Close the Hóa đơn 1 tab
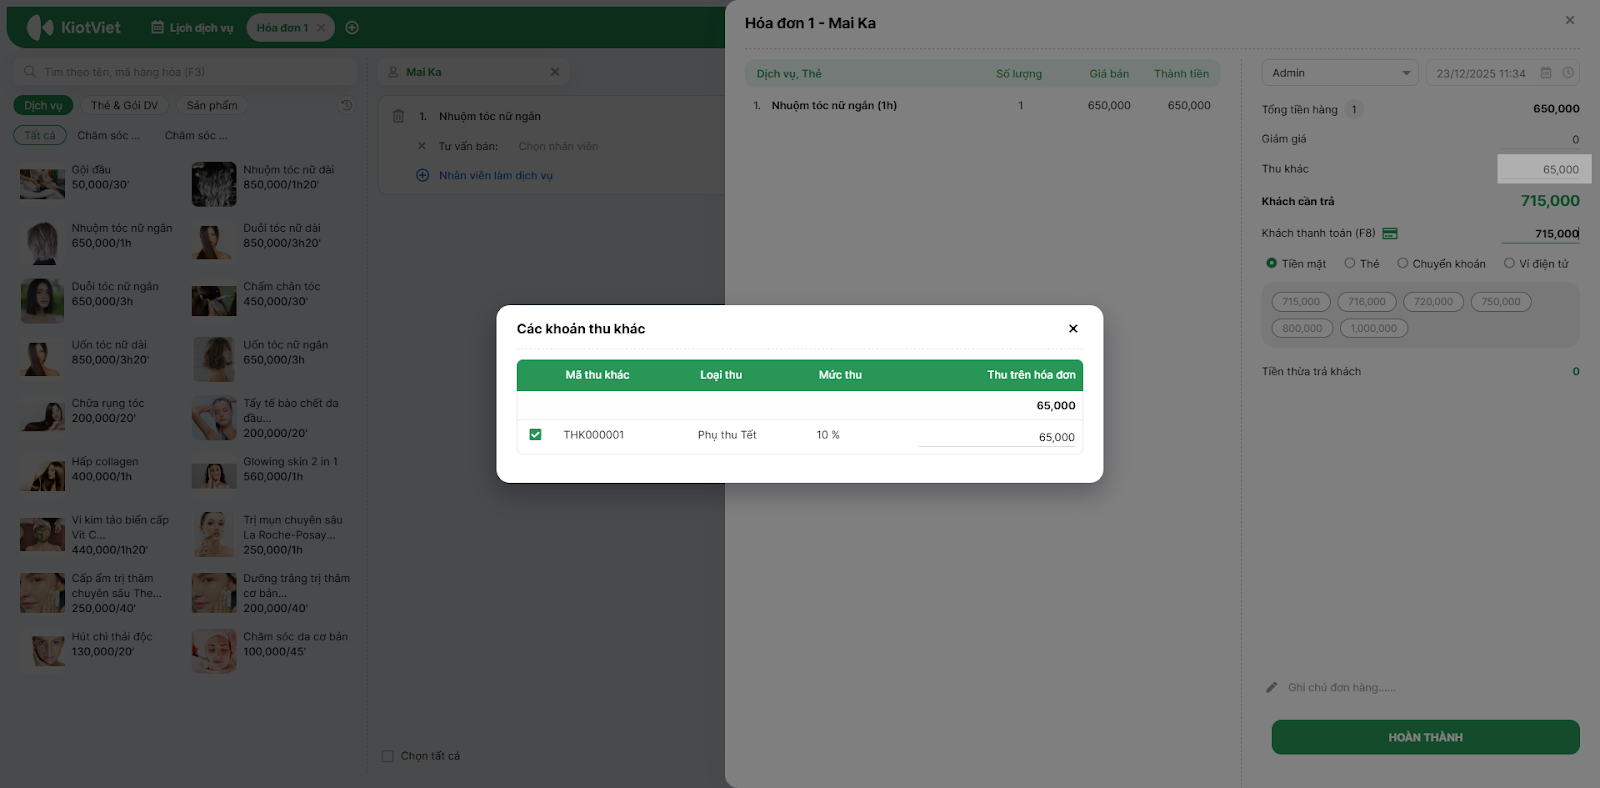The height and width of the screenshot is (788, 1600). pyautogui.click(x=321, y=28)
